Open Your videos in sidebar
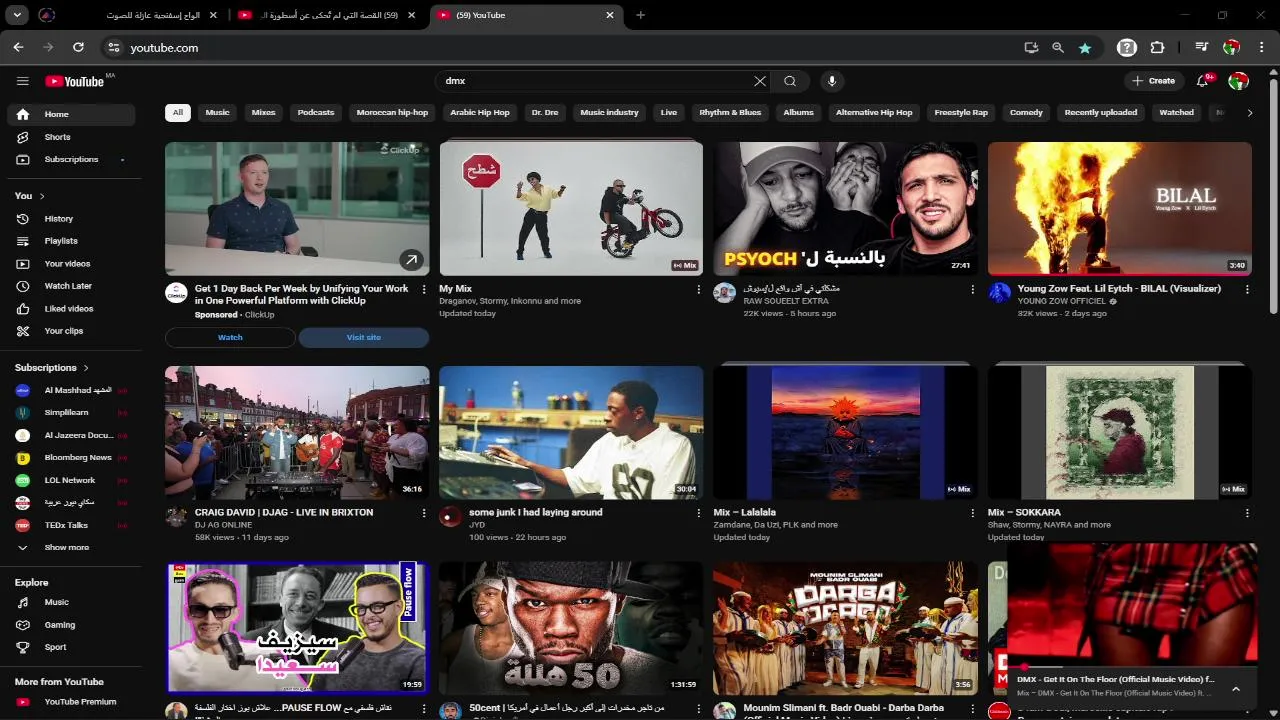This screenshot has width=1280, height=720. click(x=70, y=264)
